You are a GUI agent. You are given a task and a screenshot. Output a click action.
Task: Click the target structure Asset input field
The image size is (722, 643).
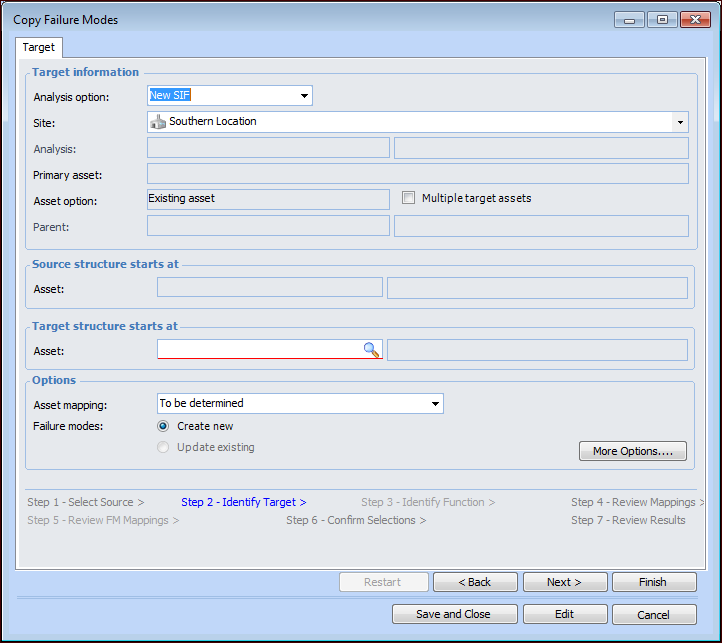[x=260, y=349]
